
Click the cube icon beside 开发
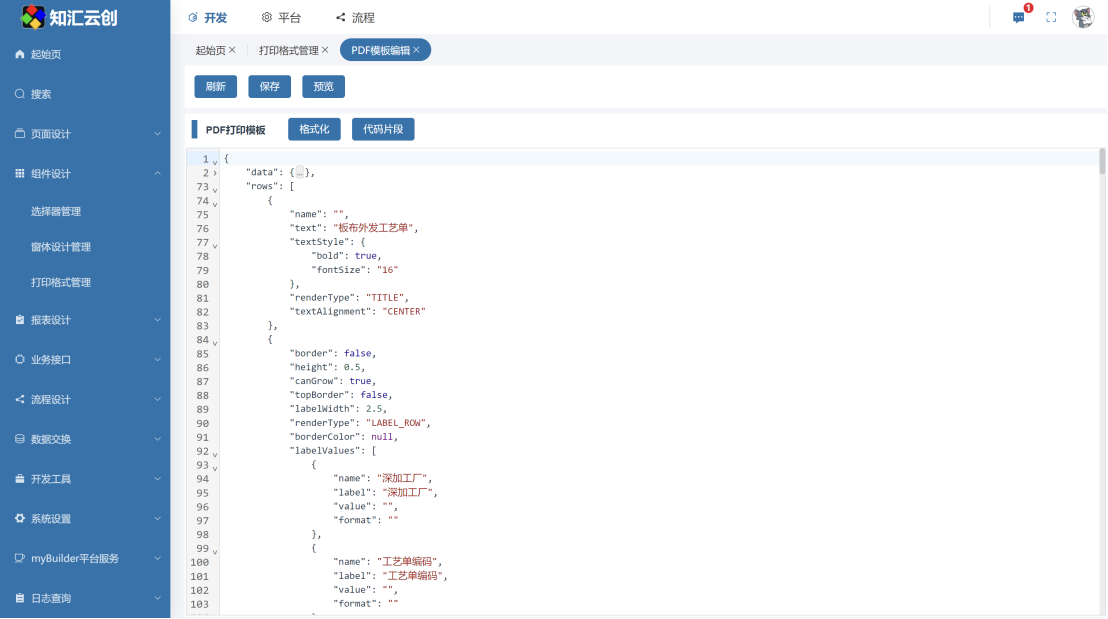pos(193,18)
